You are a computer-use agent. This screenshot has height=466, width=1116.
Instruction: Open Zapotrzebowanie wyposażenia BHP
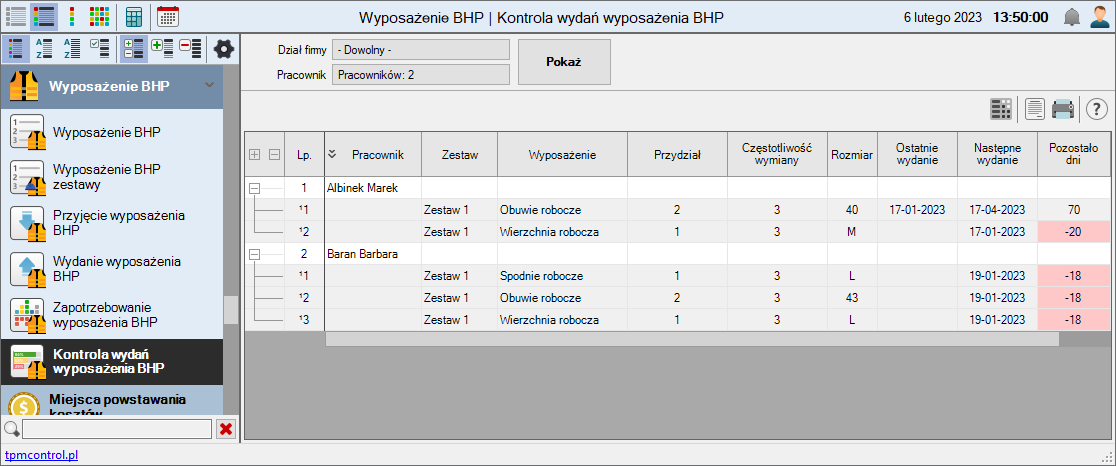(112, 315)
